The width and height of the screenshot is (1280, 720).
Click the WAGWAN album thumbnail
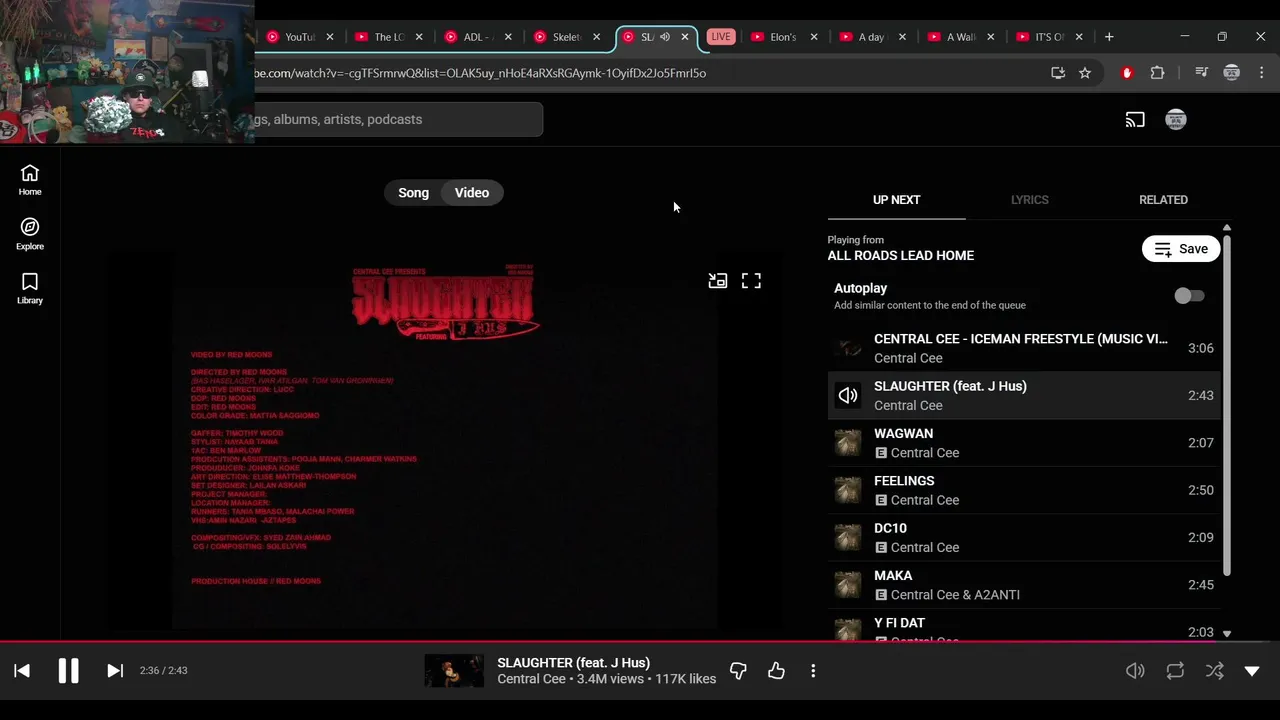(x=848, y=443)
